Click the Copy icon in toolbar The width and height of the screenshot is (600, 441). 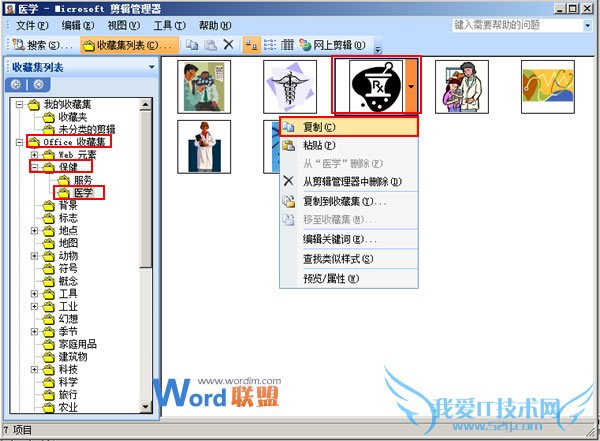tap(192, 45)
